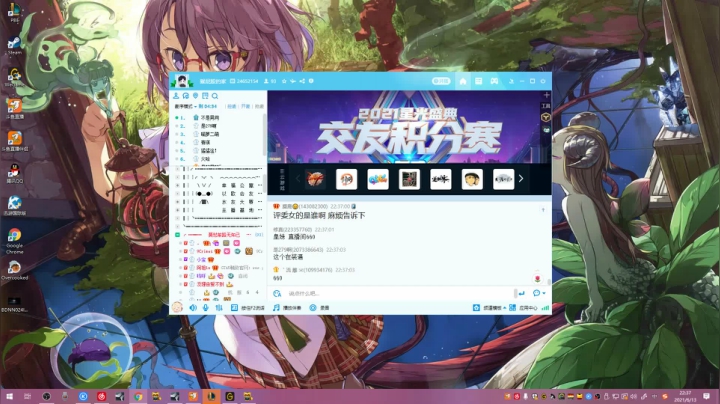
Task: Open the baby face avatar at bottom left
Action: click(x=177, y=307)
